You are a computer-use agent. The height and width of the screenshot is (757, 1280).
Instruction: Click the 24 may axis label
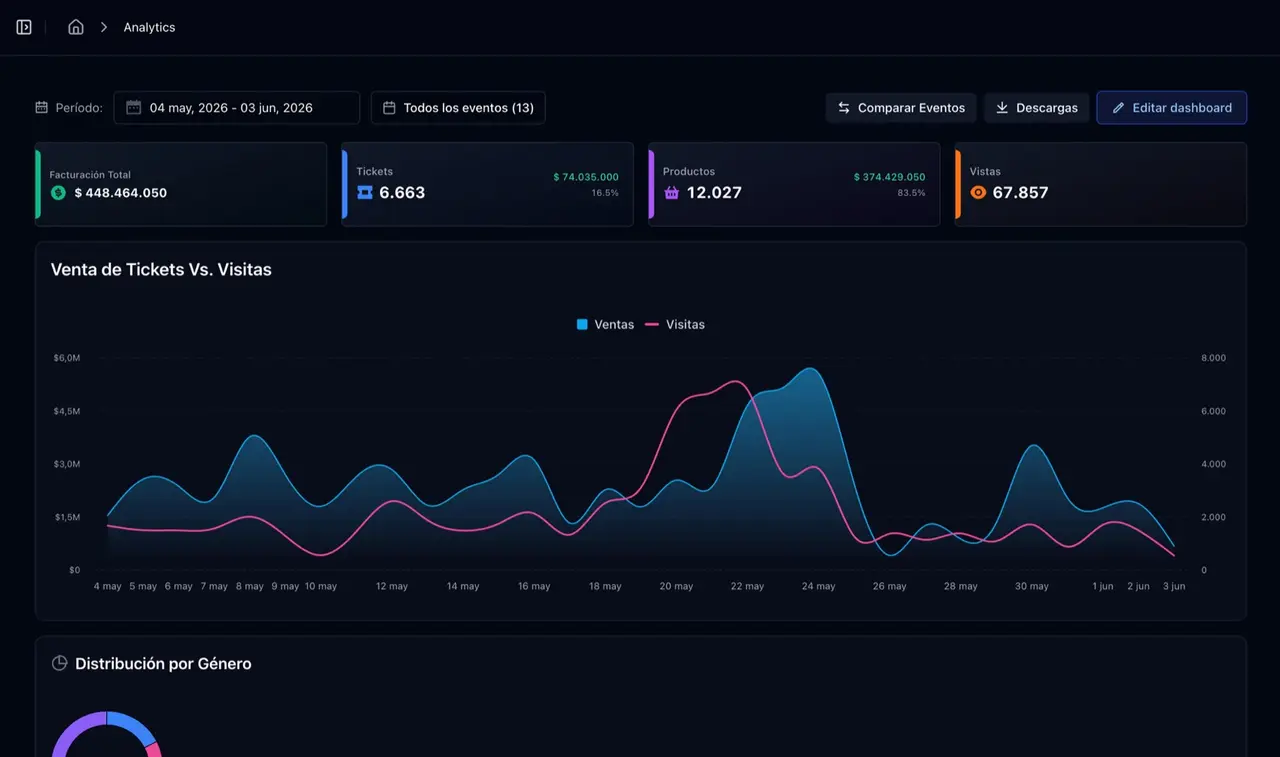pyautogui.click(x=818, y=586)
